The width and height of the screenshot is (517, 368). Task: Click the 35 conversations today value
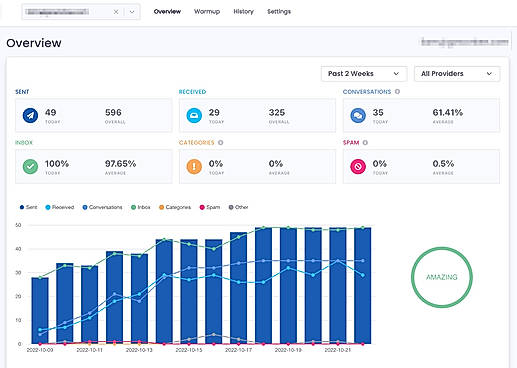(378, 112)
